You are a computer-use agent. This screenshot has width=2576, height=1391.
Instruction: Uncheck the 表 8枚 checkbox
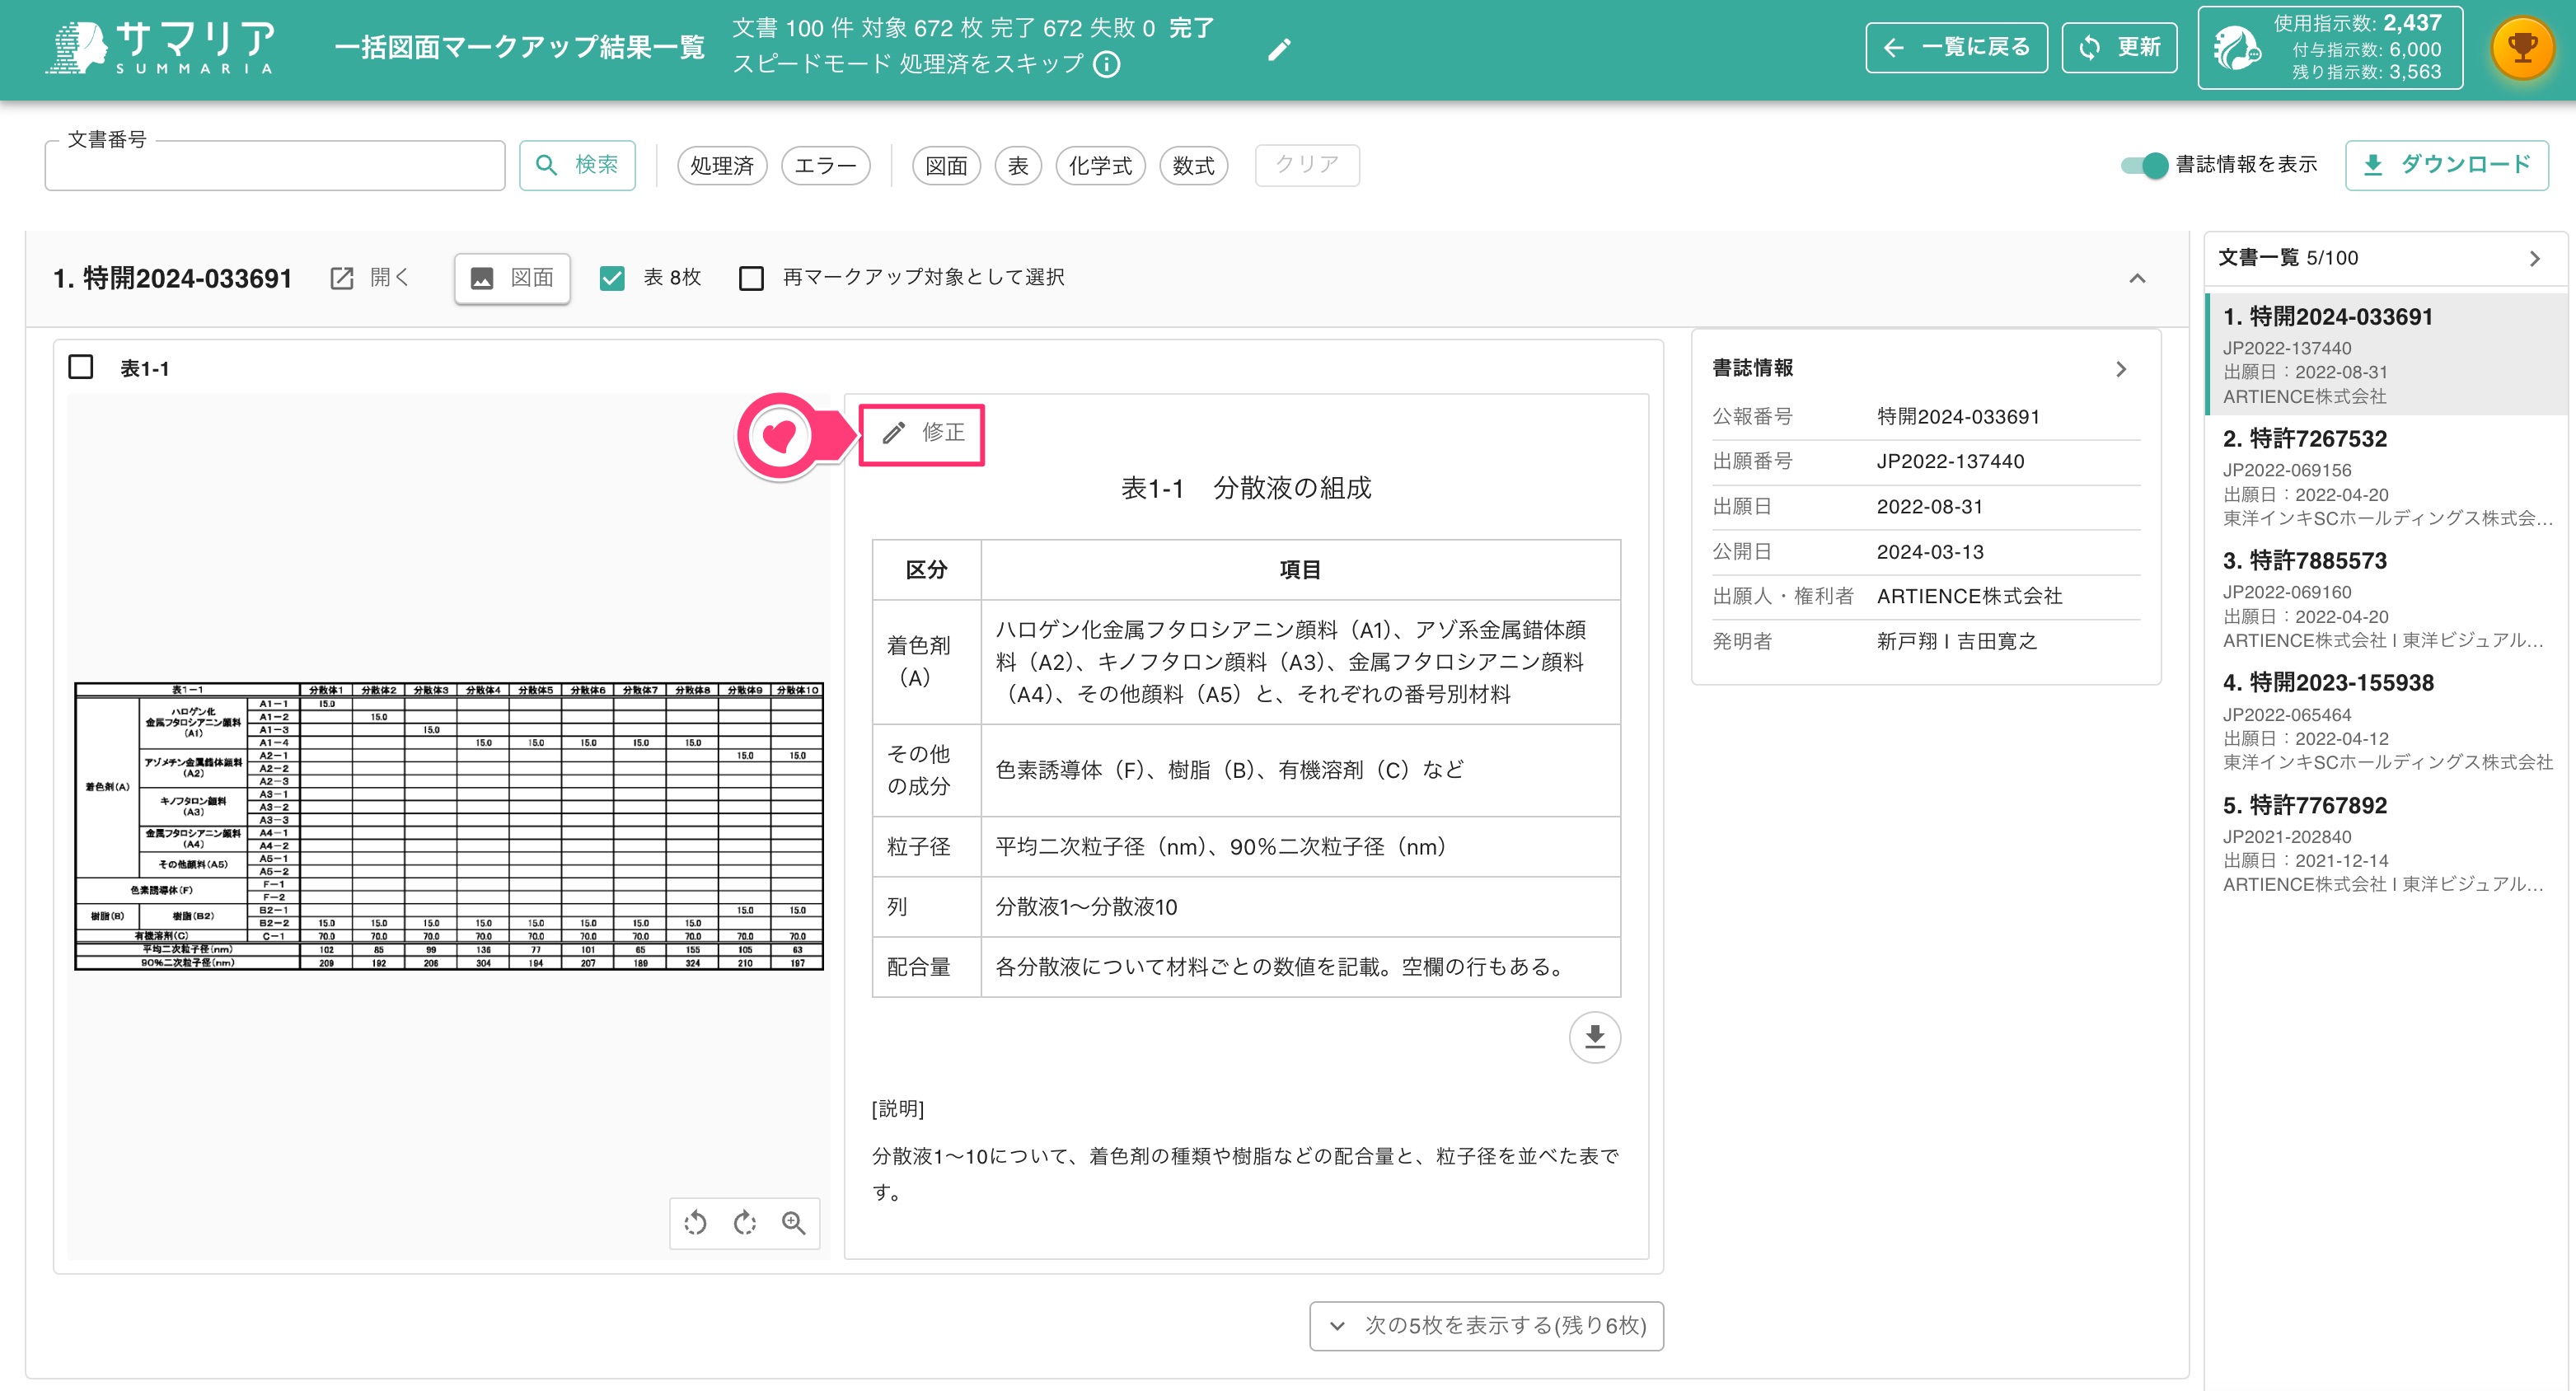pyautogui.click(x=612, y=278)
